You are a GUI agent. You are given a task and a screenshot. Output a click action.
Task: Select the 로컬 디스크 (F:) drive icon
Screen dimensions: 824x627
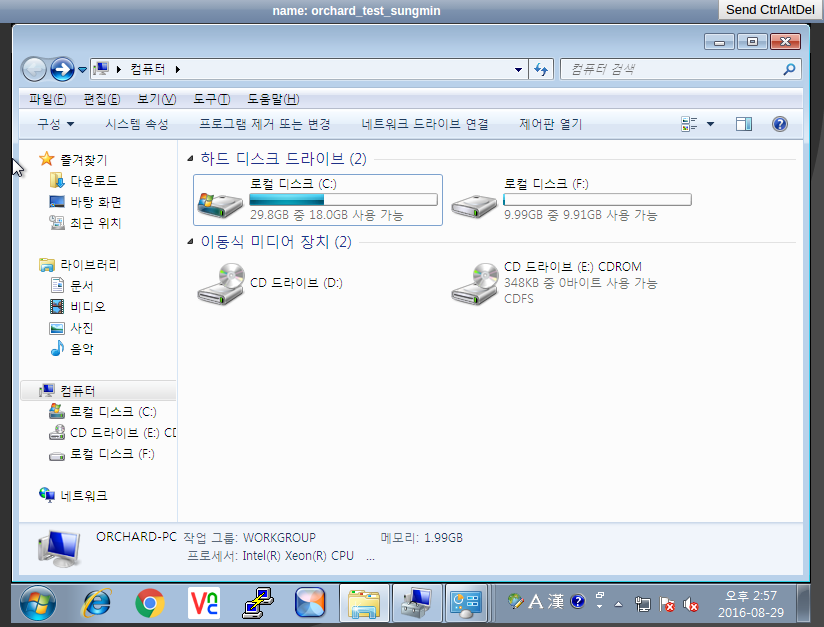pyautogui.click(x=474, y=206)
